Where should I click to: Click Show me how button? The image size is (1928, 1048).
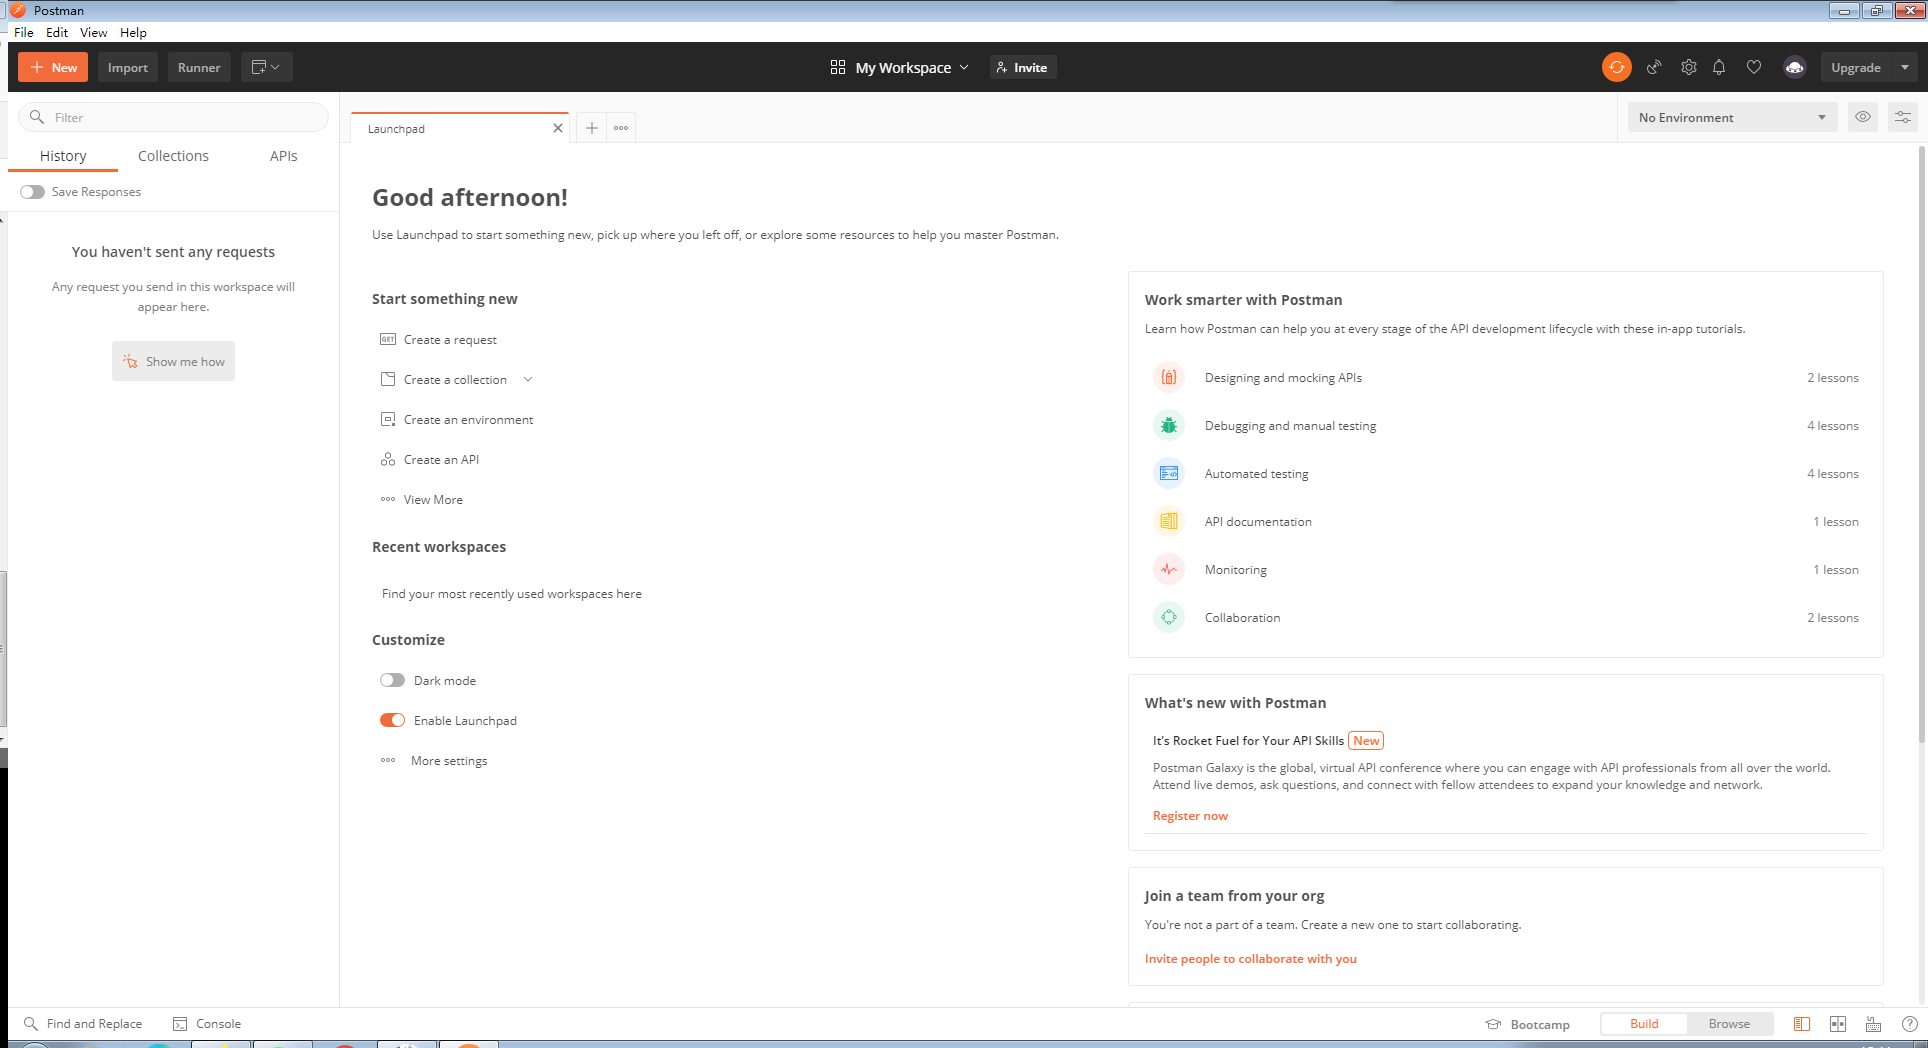(173, 361)
